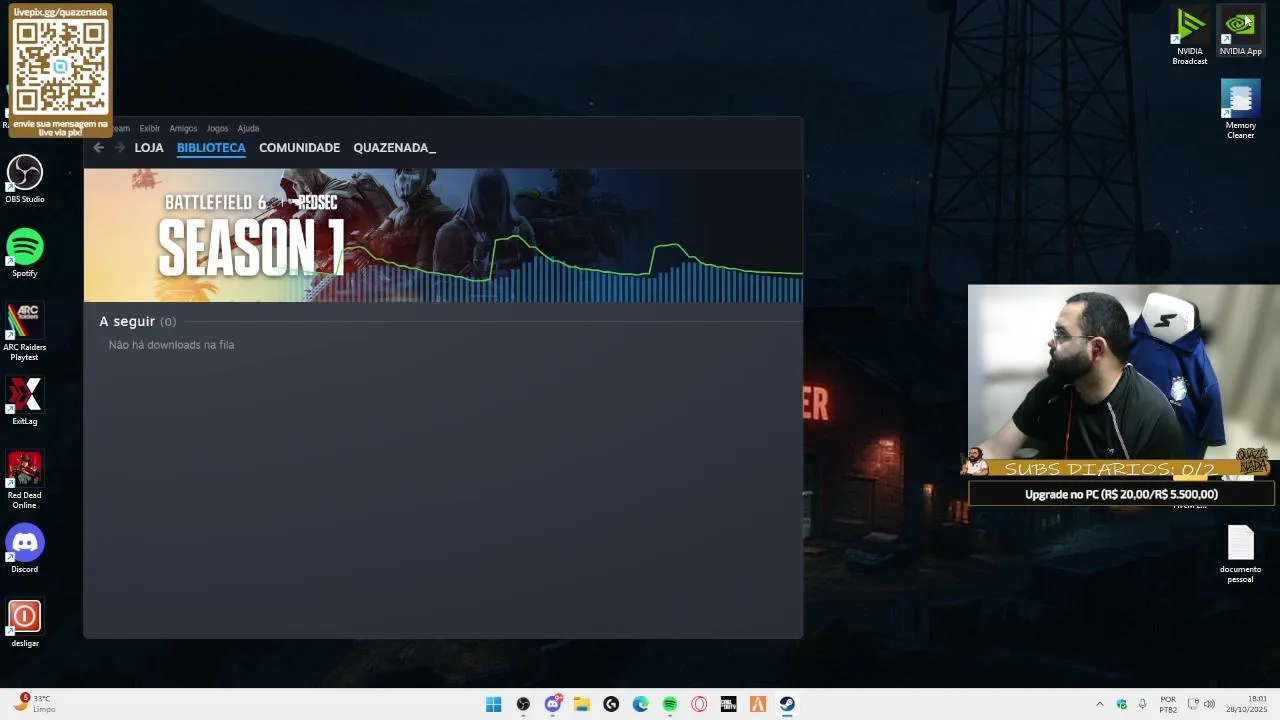Click the orange app icon in the taskbar
Screen dimensions: 1280x720
[758, 704]
